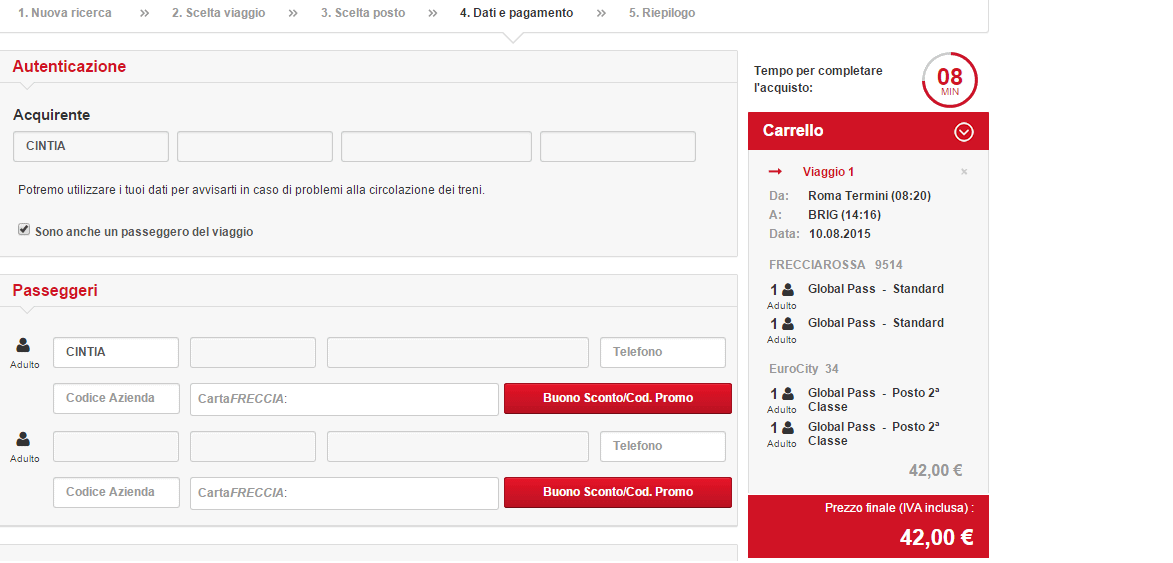Image resolution: width=1173 pixels, height=563 pixels.
Task: Click first passenger name field CINTIA
Action: point(116,352)
